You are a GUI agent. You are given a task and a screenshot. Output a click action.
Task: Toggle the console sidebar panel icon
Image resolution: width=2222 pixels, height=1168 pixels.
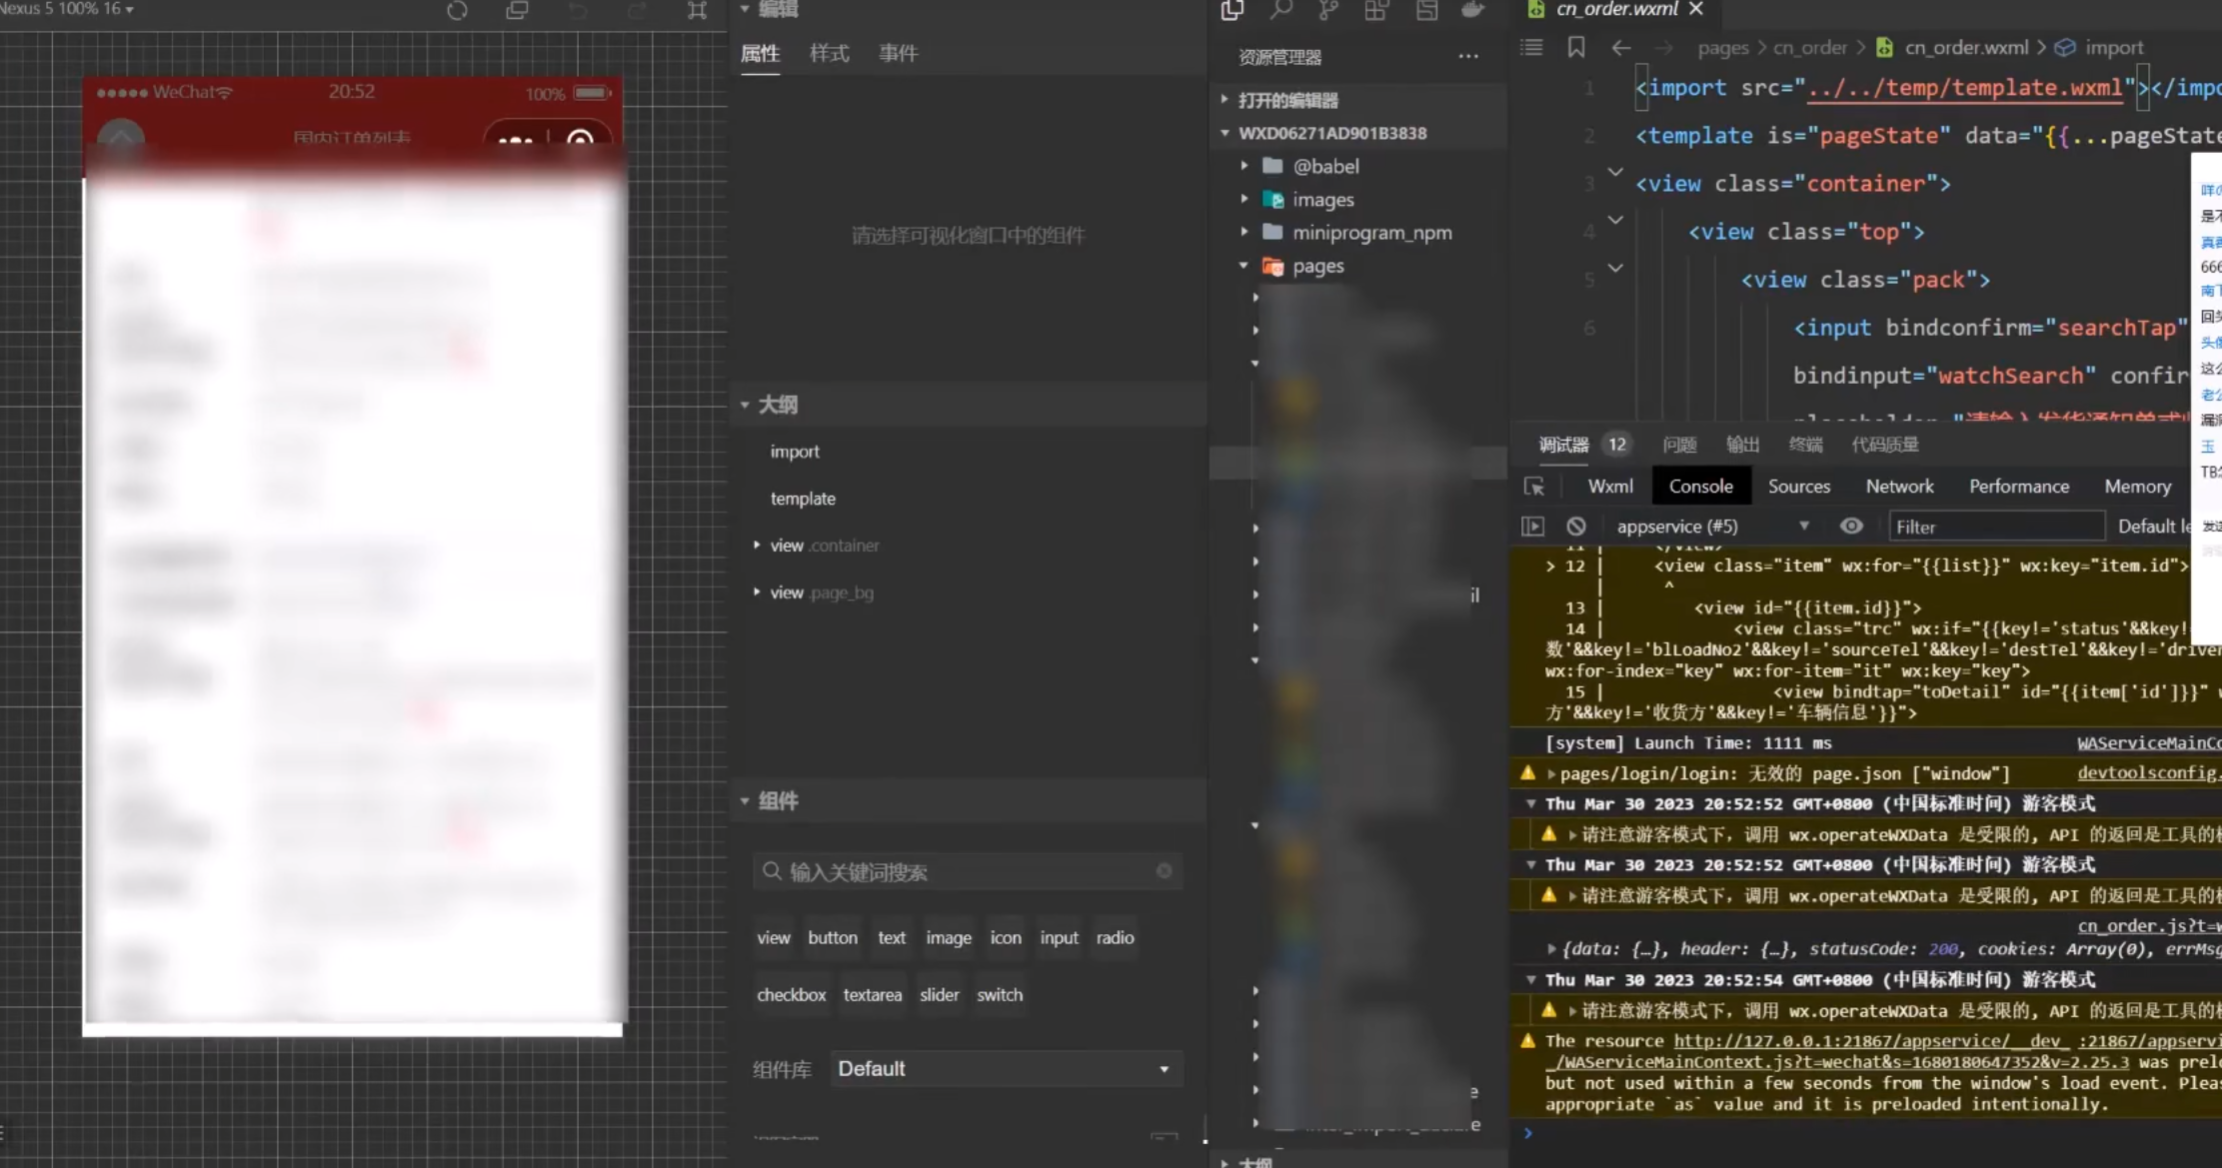click(x=1533, y=526)
